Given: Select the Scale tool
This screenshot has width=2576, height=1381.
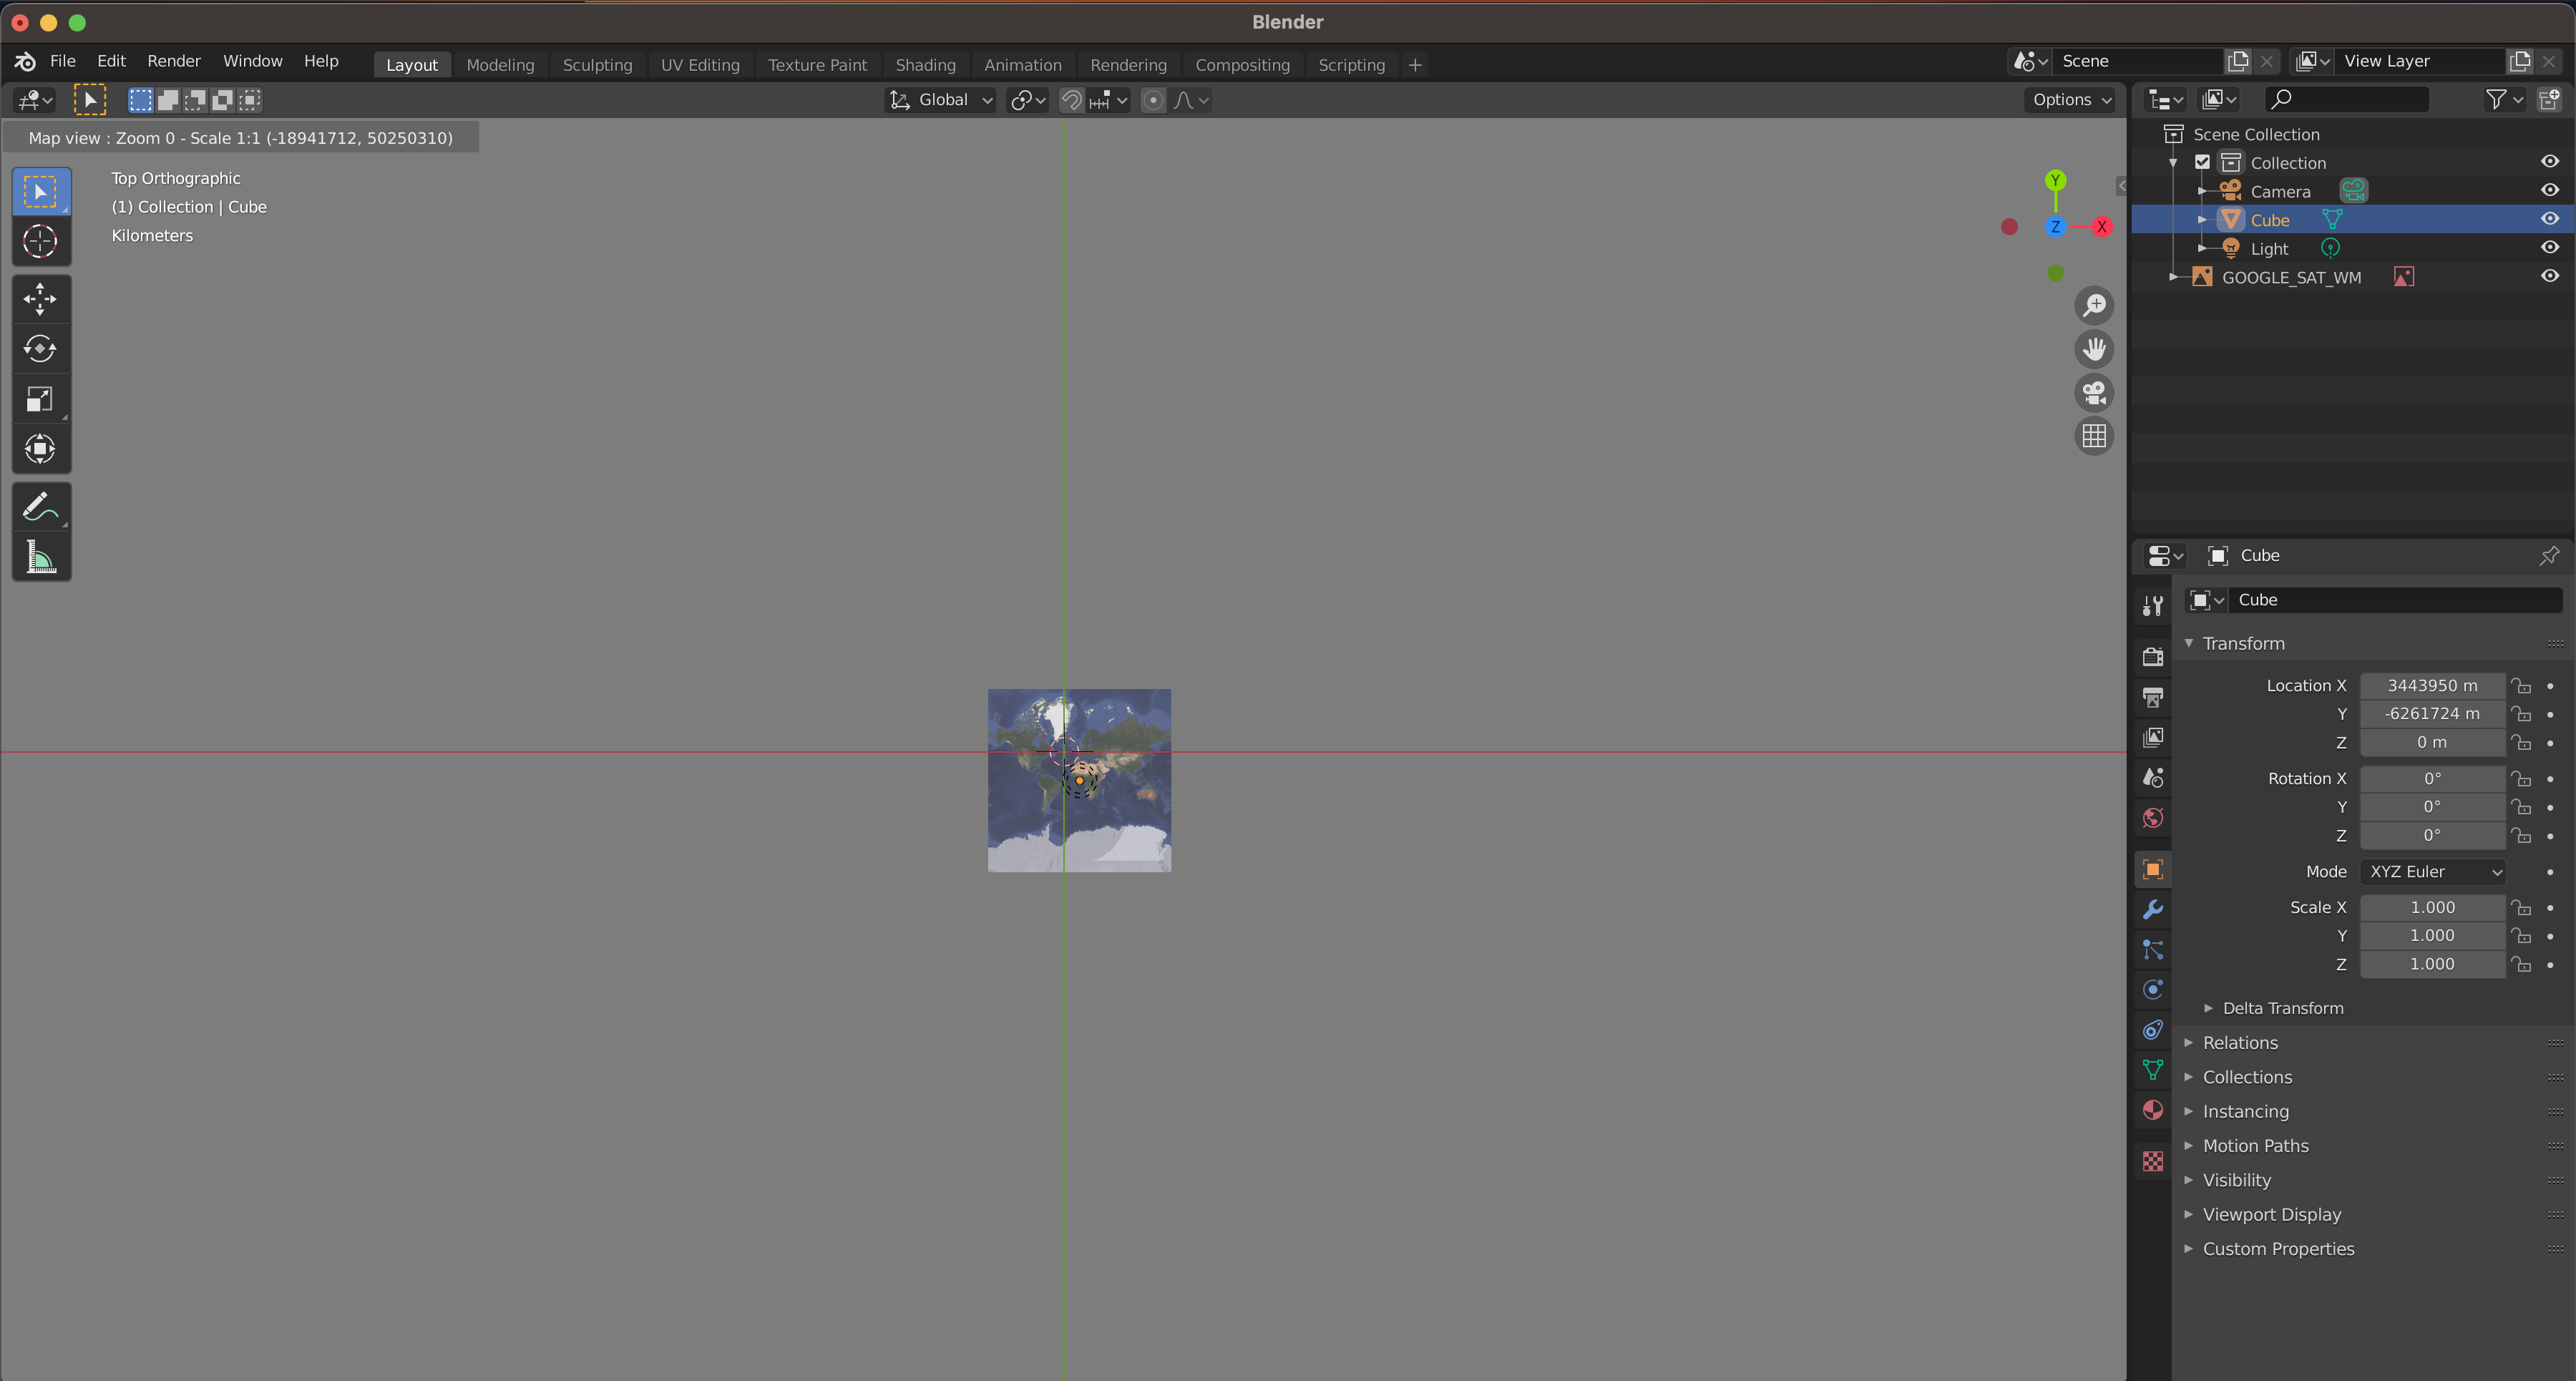Looking at the screenshot, I should (40, 399).
